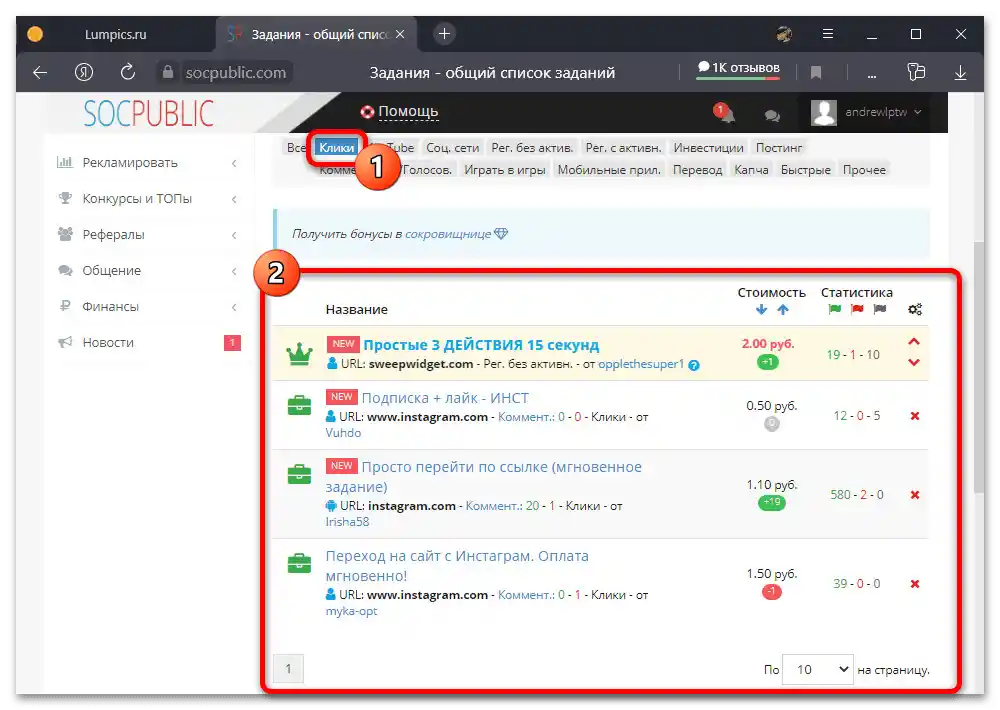Screen dimensions: 1000x710
Task: Select the Рег. без актив. filter
Action: (x=532, y=148)
